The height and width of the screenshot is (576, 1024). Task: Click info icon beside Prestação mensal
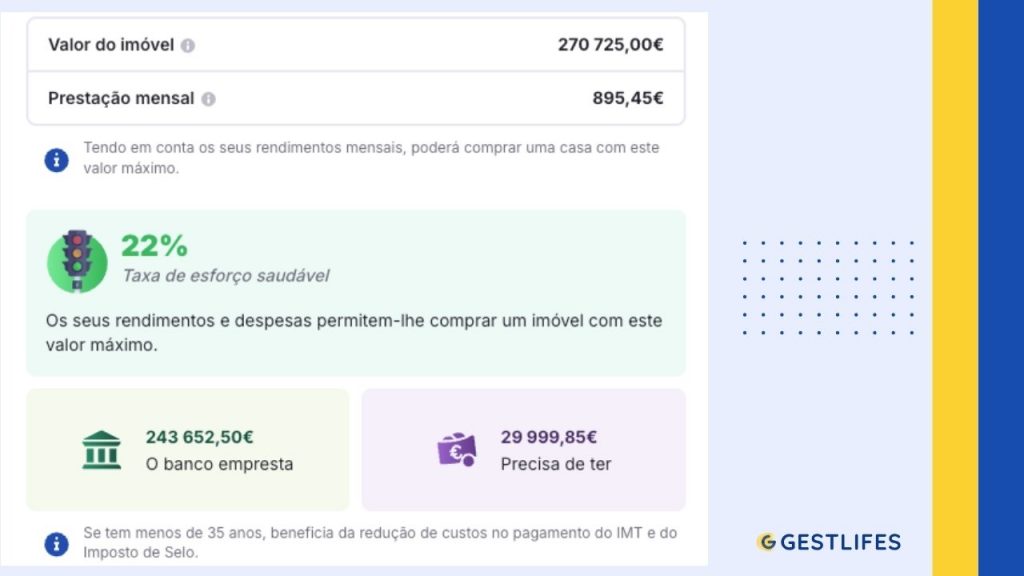point(208,99)
